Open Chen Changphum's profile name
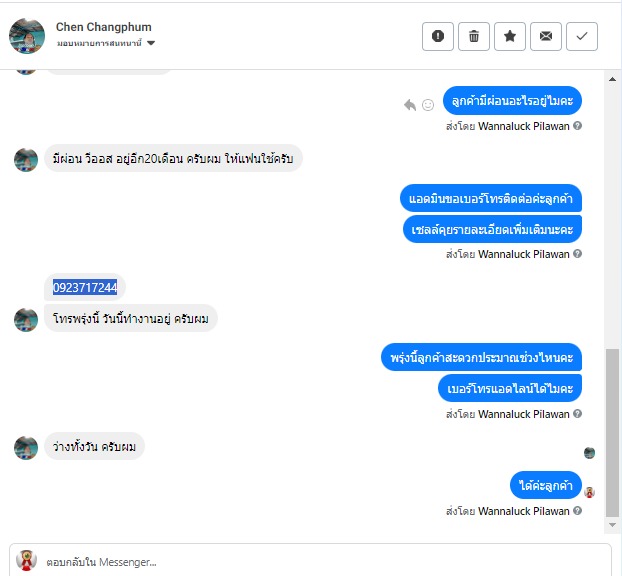 [104, 27]
